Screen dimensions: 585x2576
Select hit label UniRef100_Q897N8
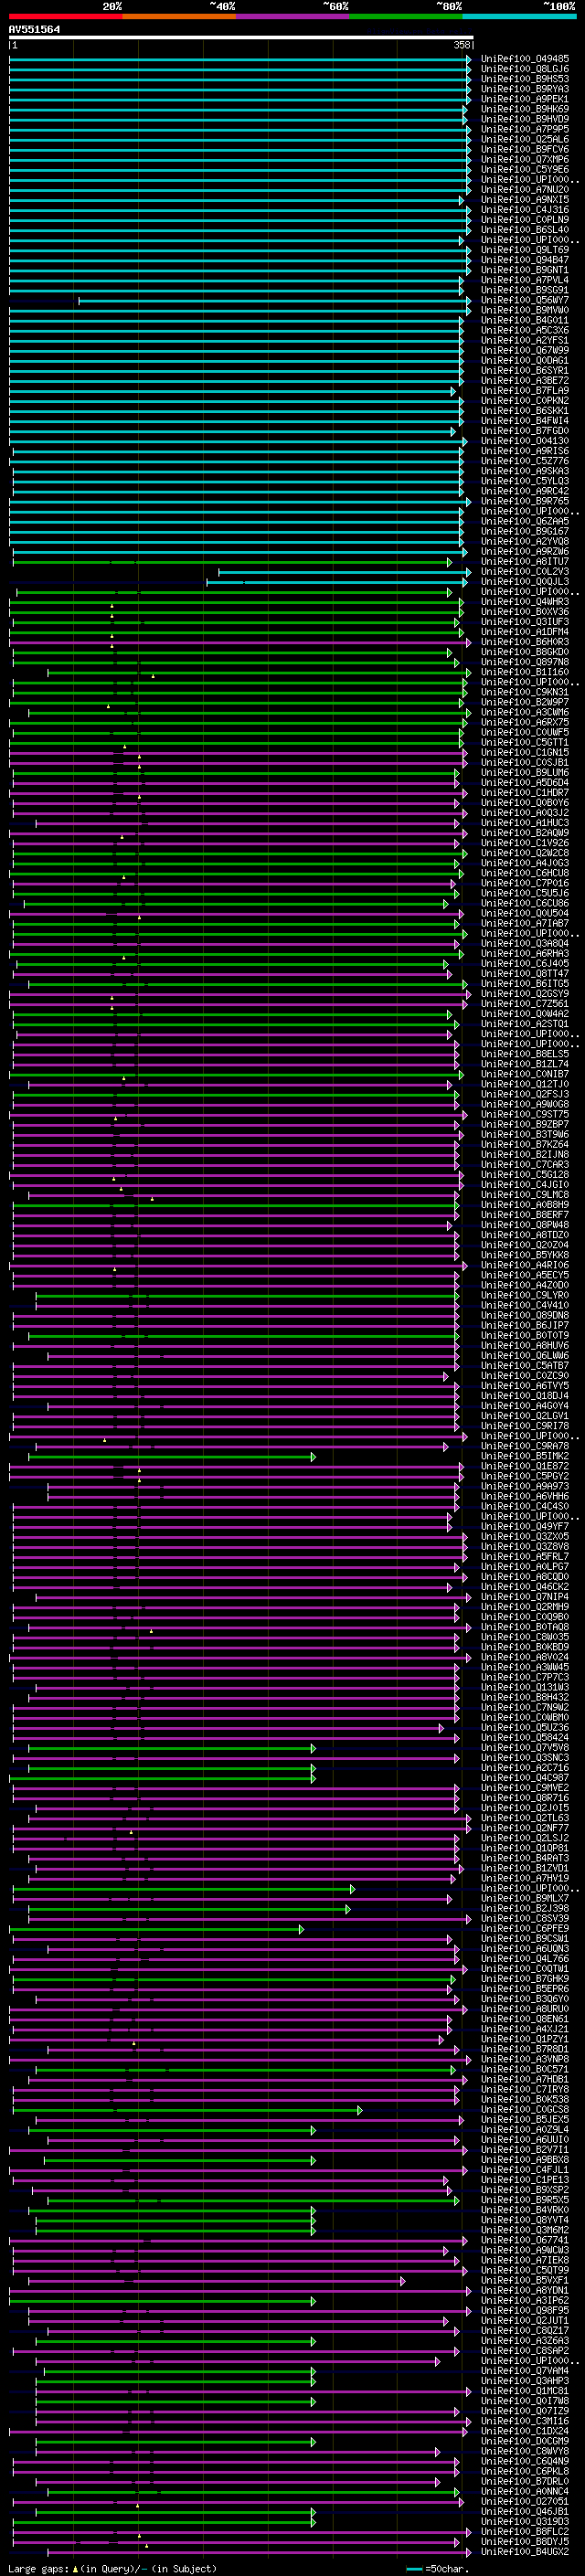coord(525,662)
